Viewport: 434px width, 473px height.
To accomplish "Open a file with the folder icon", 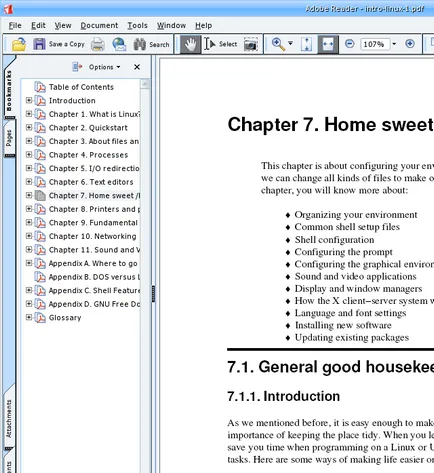I will click(19, 44).
